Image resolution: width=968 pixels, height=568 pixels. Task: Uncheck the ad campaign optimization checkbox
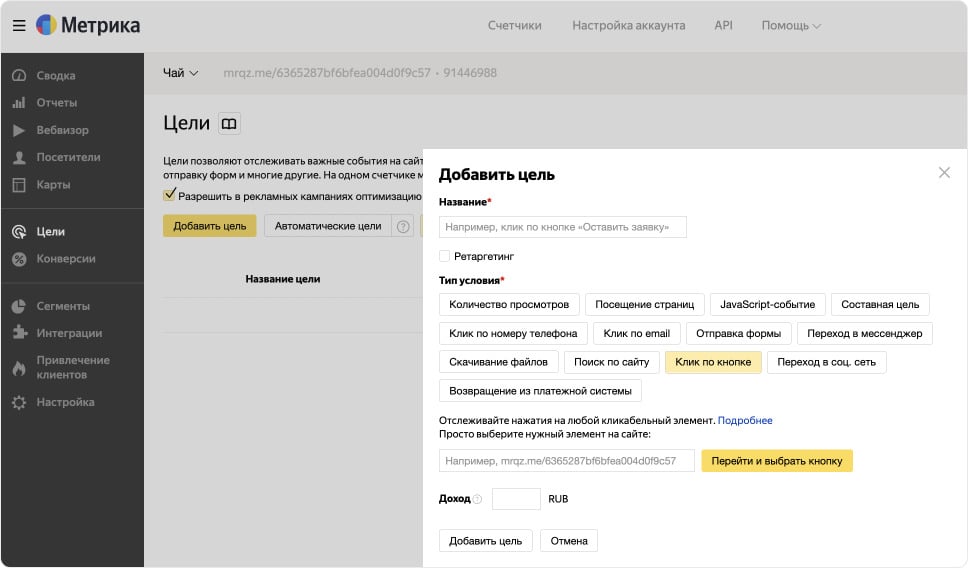[170, 196]
